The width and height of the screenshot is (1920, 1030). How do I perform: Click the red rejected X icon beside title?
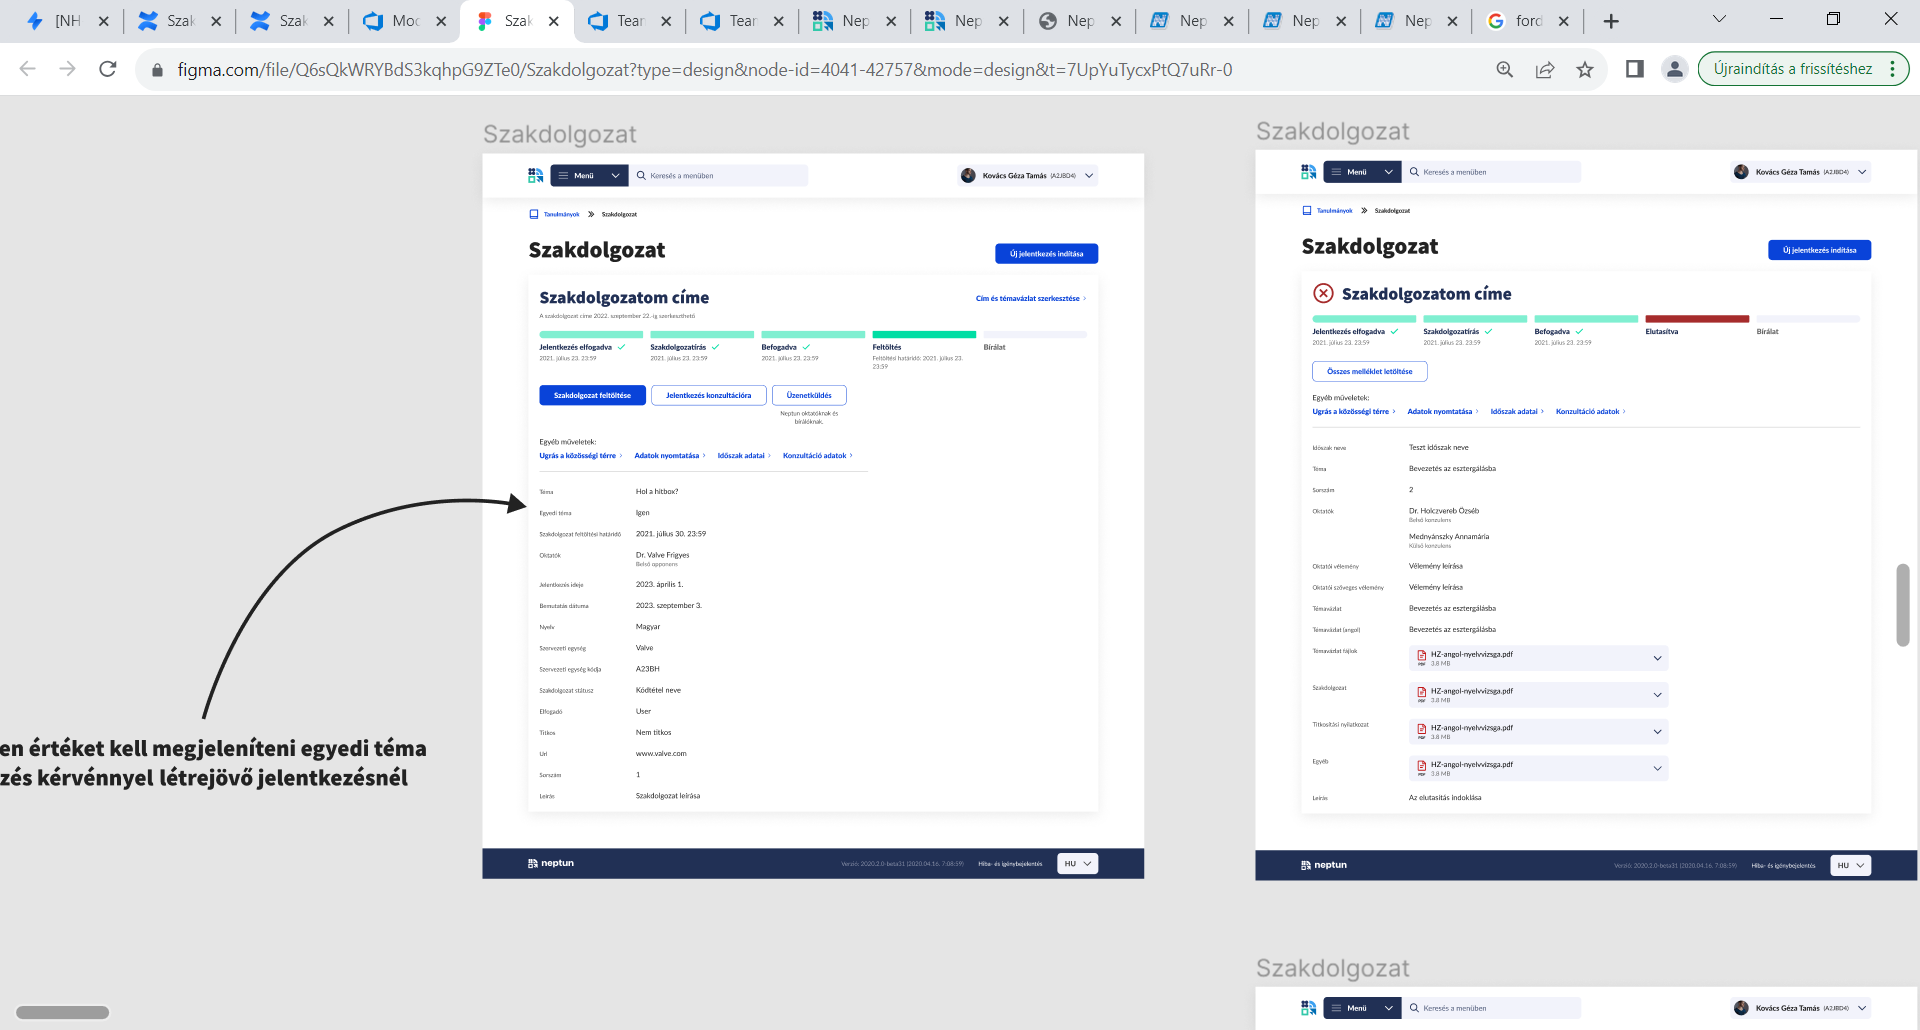pos(1323,293)
